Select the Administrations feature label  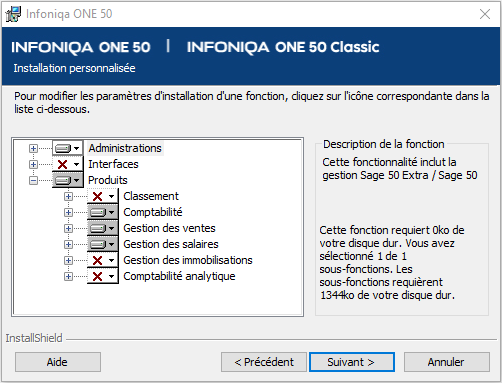125,148
